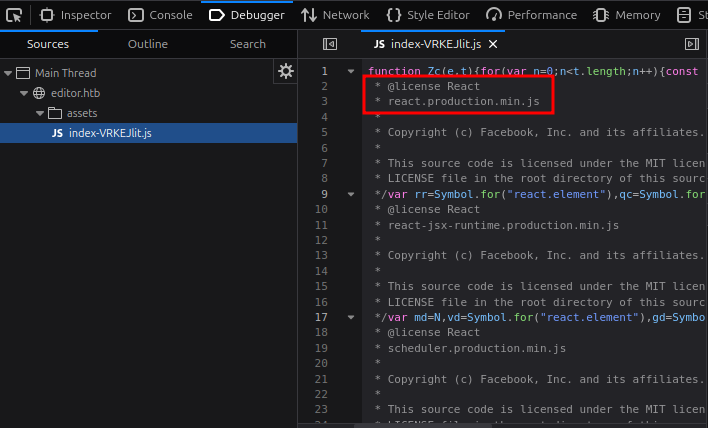Click line number 9 in the gutter

click(324, 194)
